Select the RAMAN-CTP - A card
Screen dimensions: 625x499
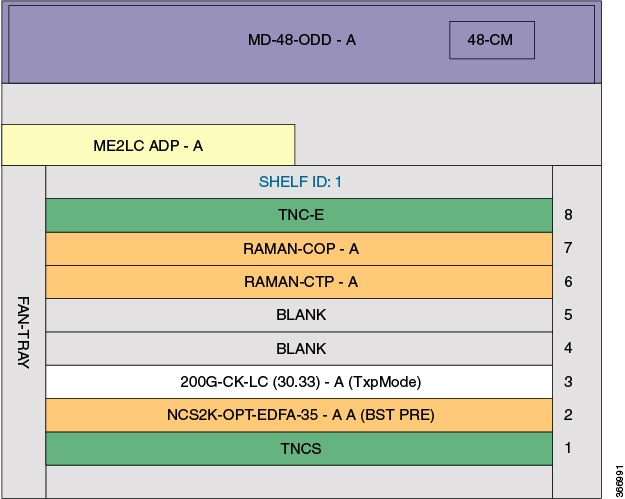299,282
